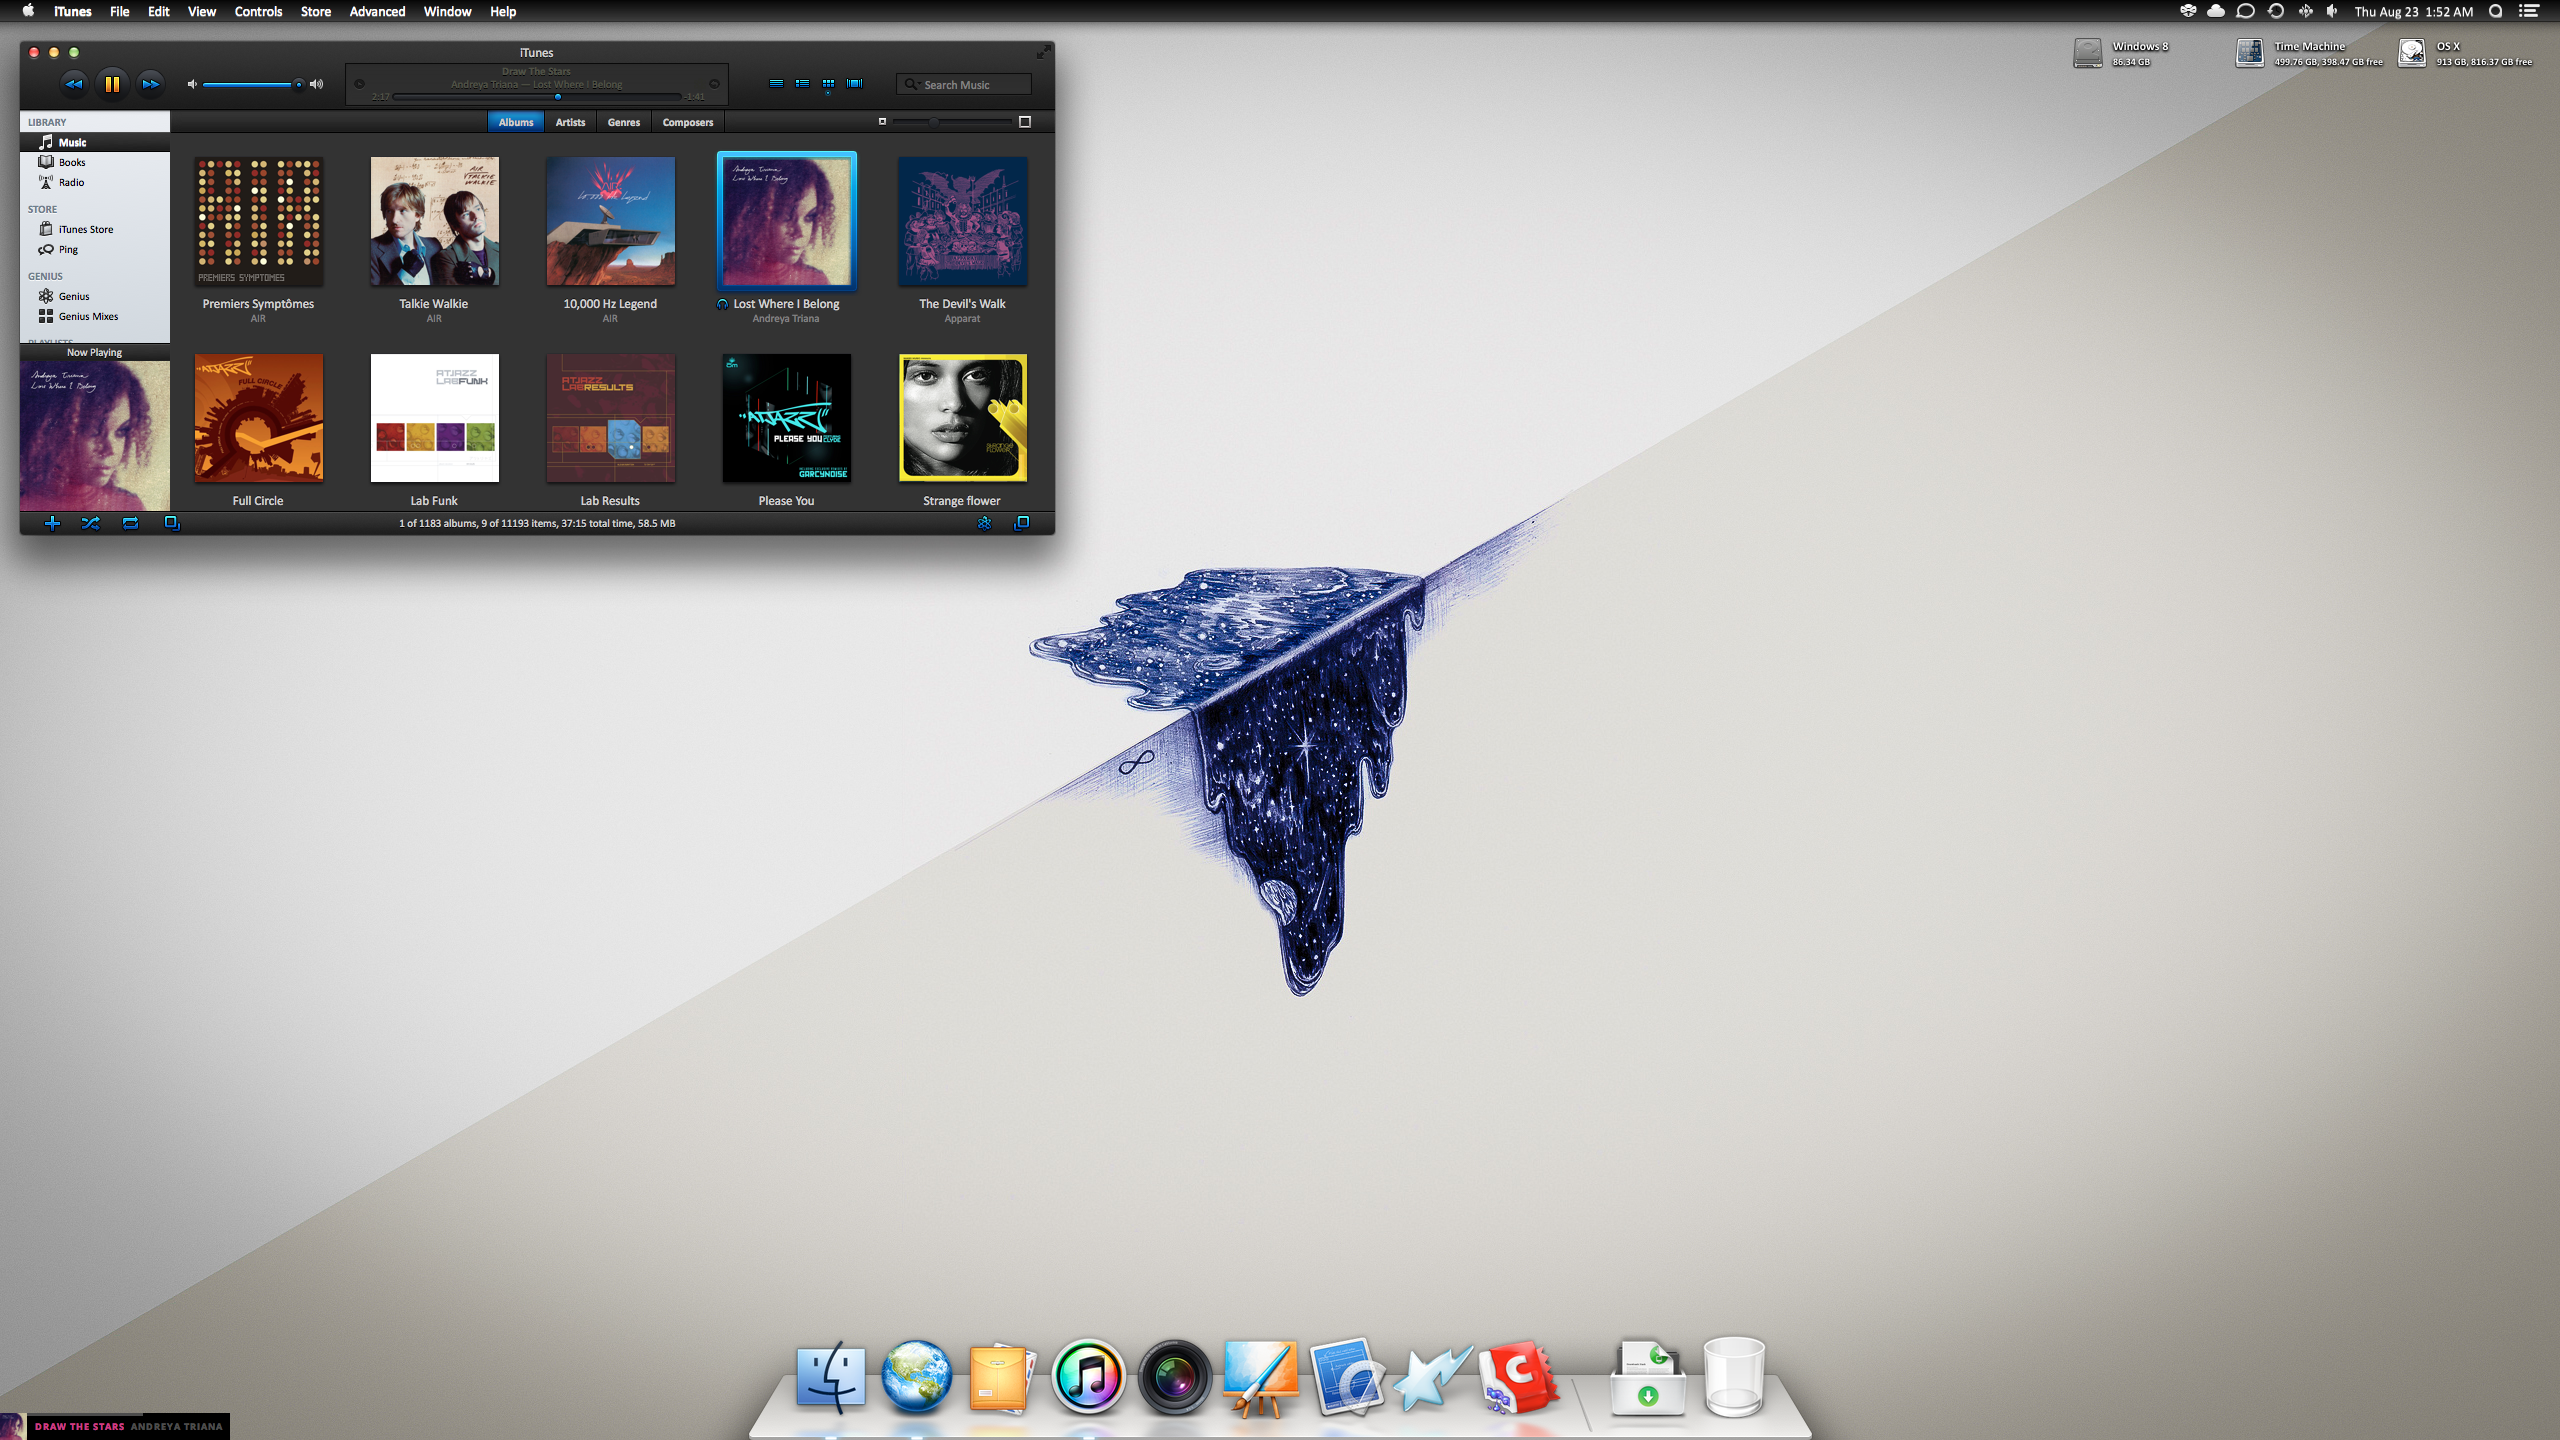Select the Composers tab
The width and height of the screenshot is (2560, 1440).
tap(688, 122)
